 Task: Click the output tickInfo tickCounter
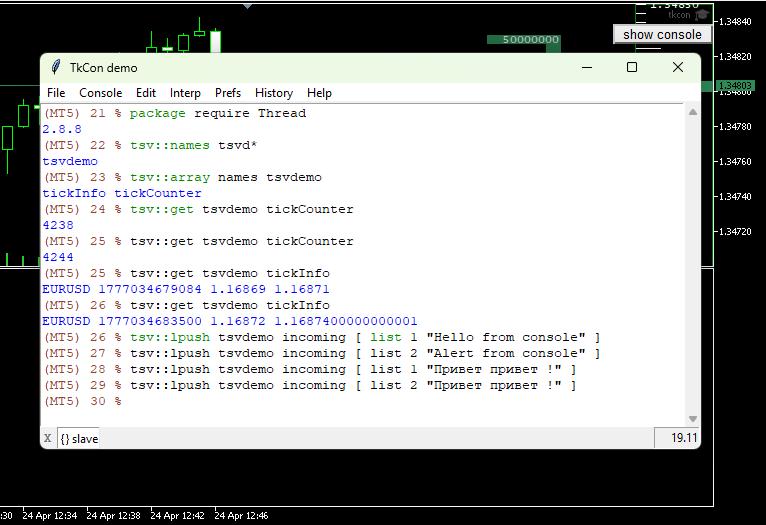122,193
